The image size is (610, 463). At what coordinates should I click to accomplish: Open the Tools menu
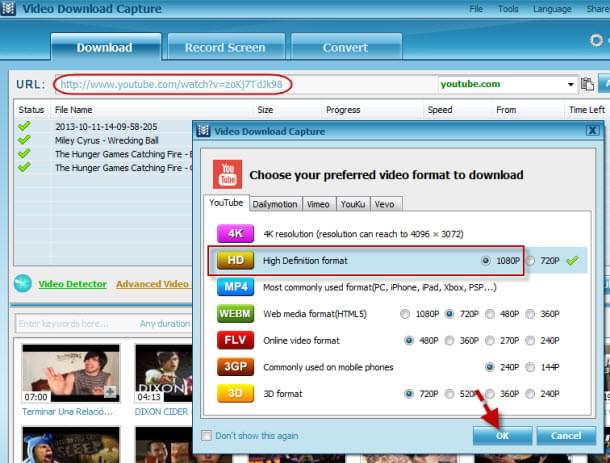click(x=508, y=9)
